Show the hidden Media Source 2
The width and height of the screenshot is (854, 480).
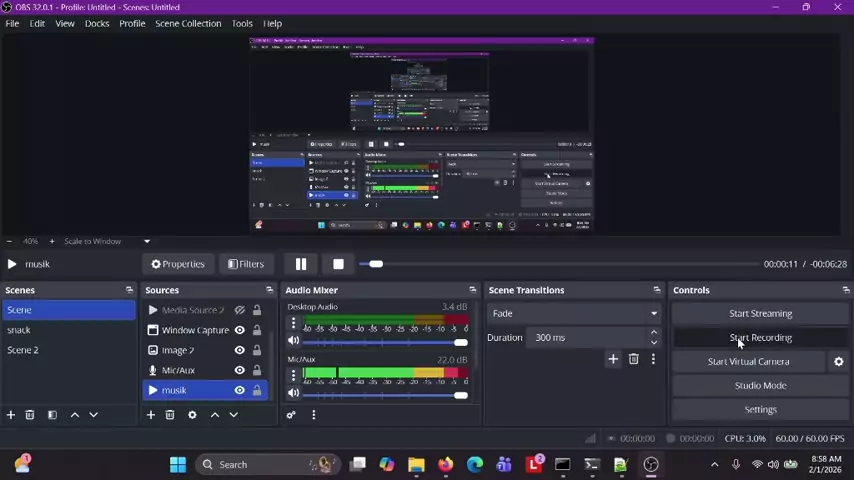coord(239,310)
